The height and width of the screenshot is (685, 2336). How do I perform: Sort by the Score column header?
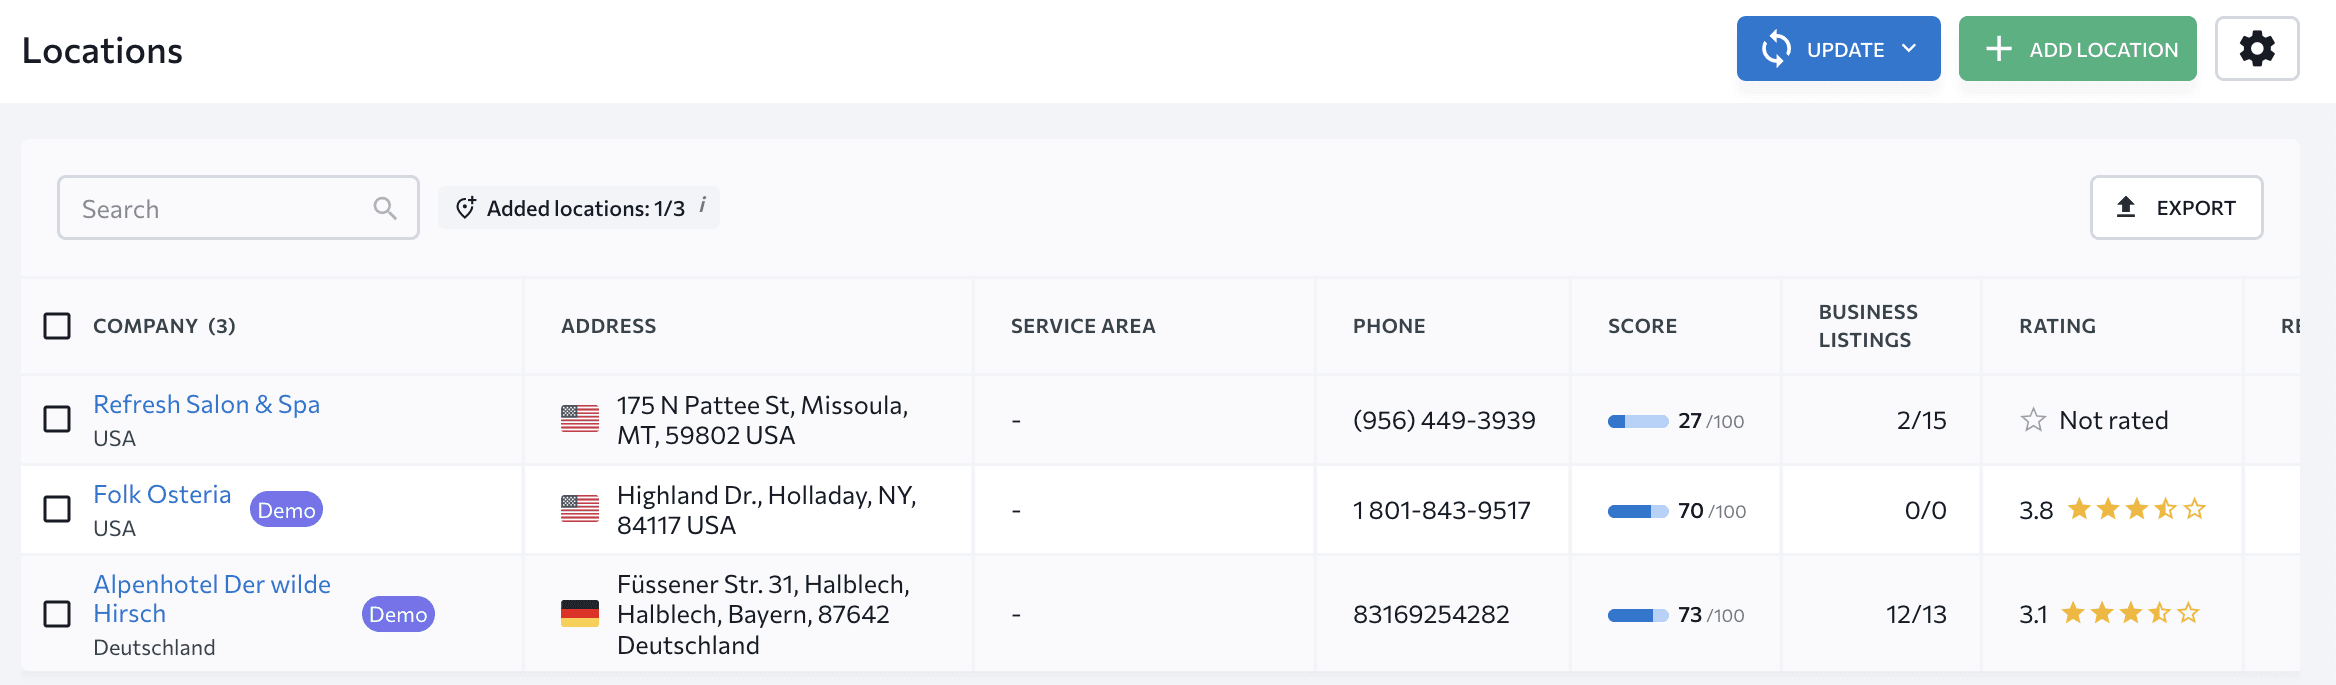(x=1642, y=326)
